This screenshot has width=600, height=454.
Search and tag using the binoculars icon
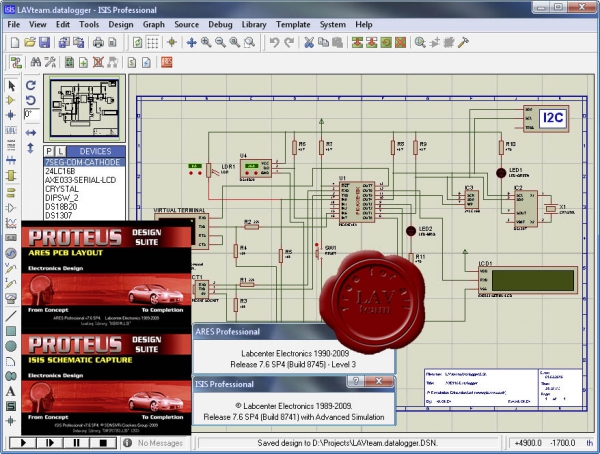[36, 62]
